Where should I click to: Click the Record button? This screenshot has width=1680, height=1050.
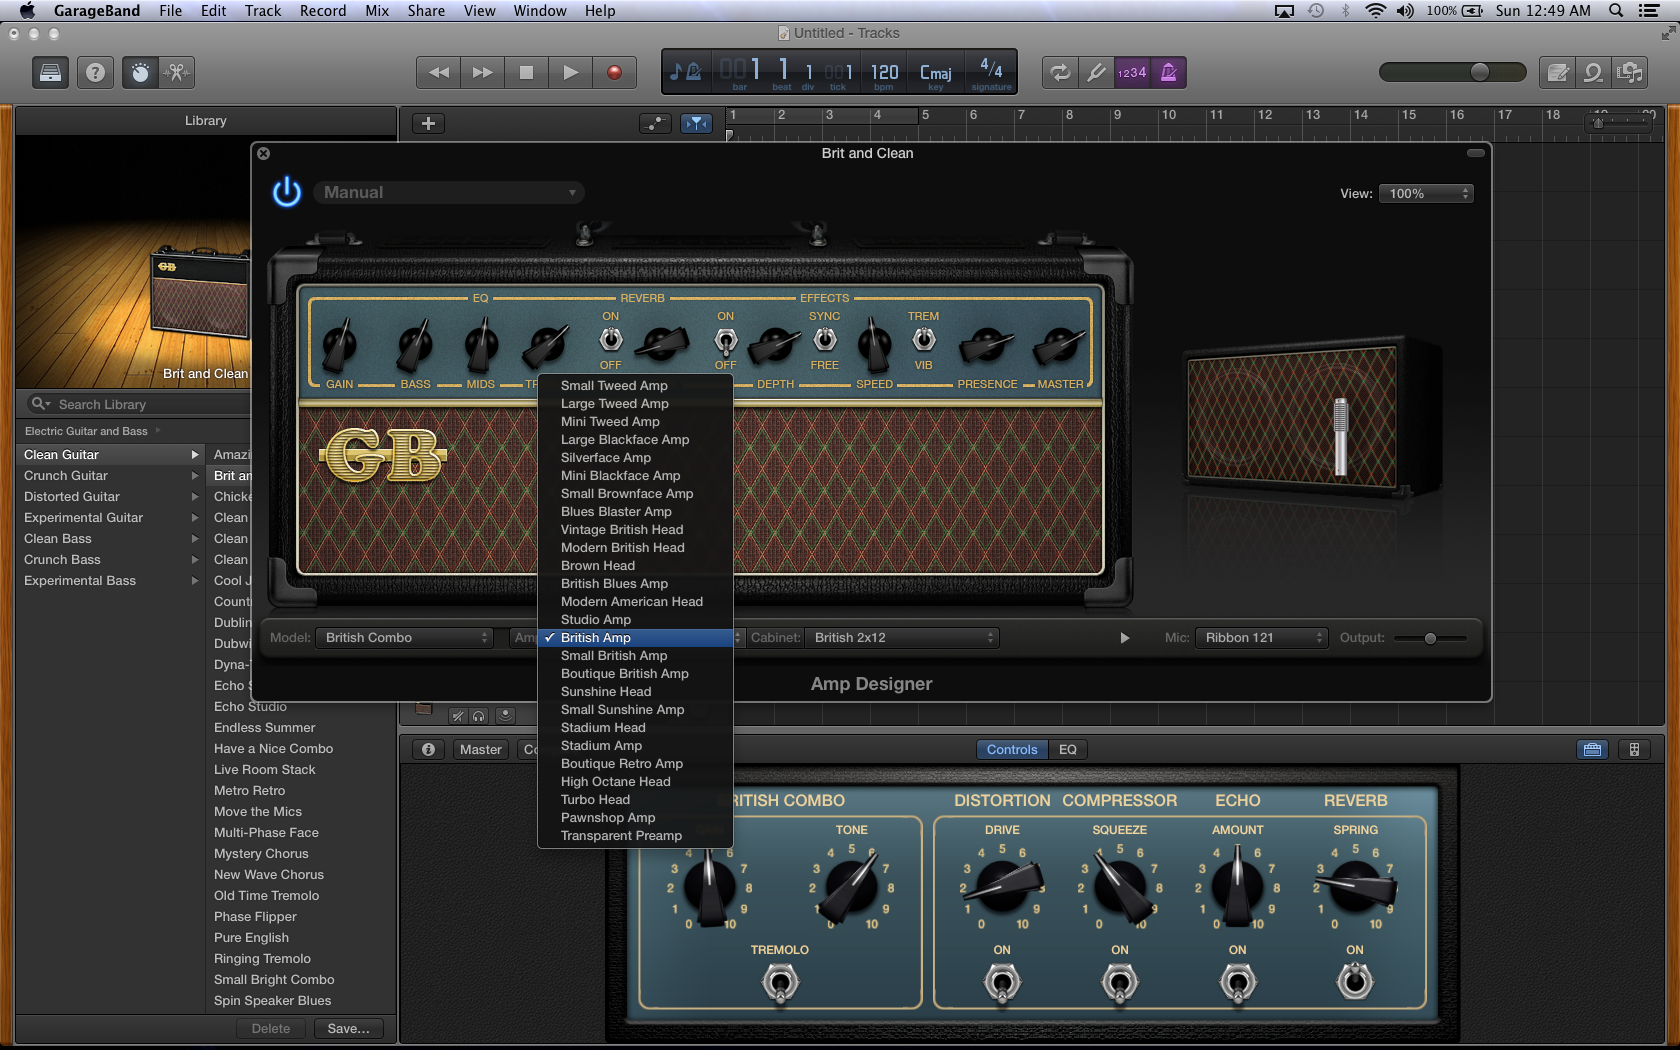pos(614,72)
